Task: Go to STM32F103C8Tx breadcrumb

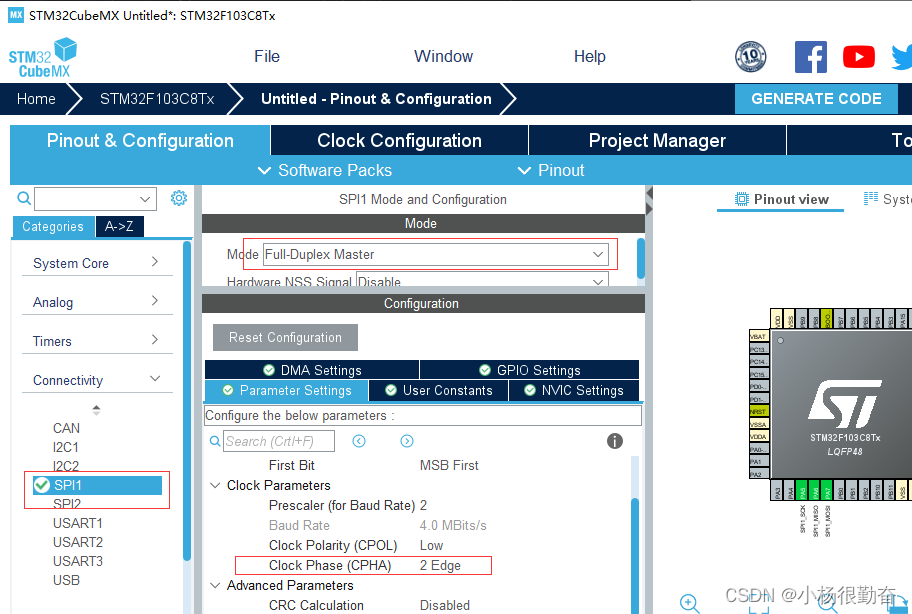Action: click(157, 99)
